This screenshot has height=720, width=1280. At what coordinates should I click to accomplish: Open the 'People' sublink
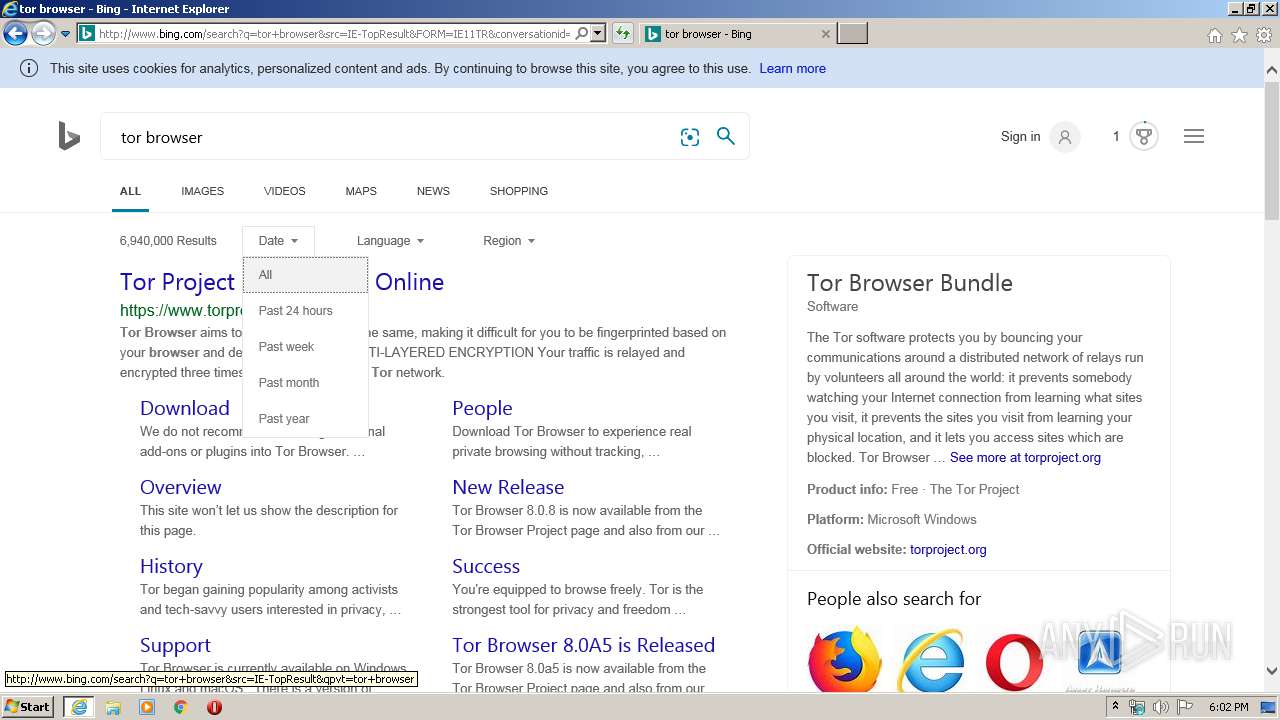482,408
